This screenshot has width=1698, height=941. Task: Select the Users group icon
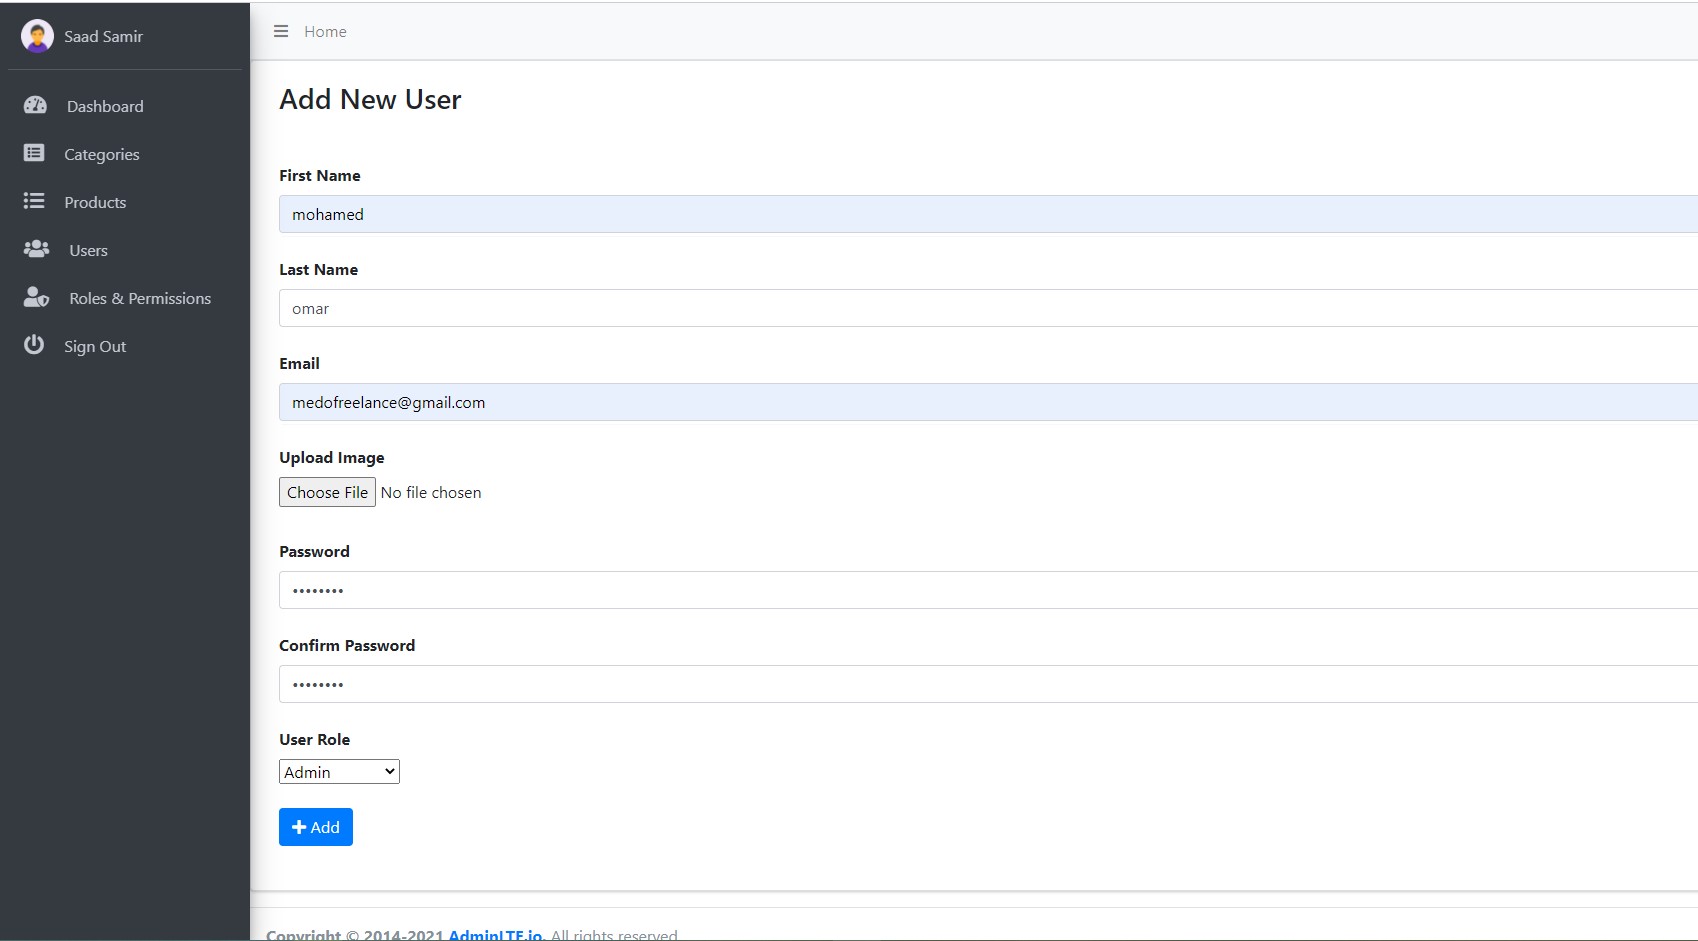coord(36,249)
